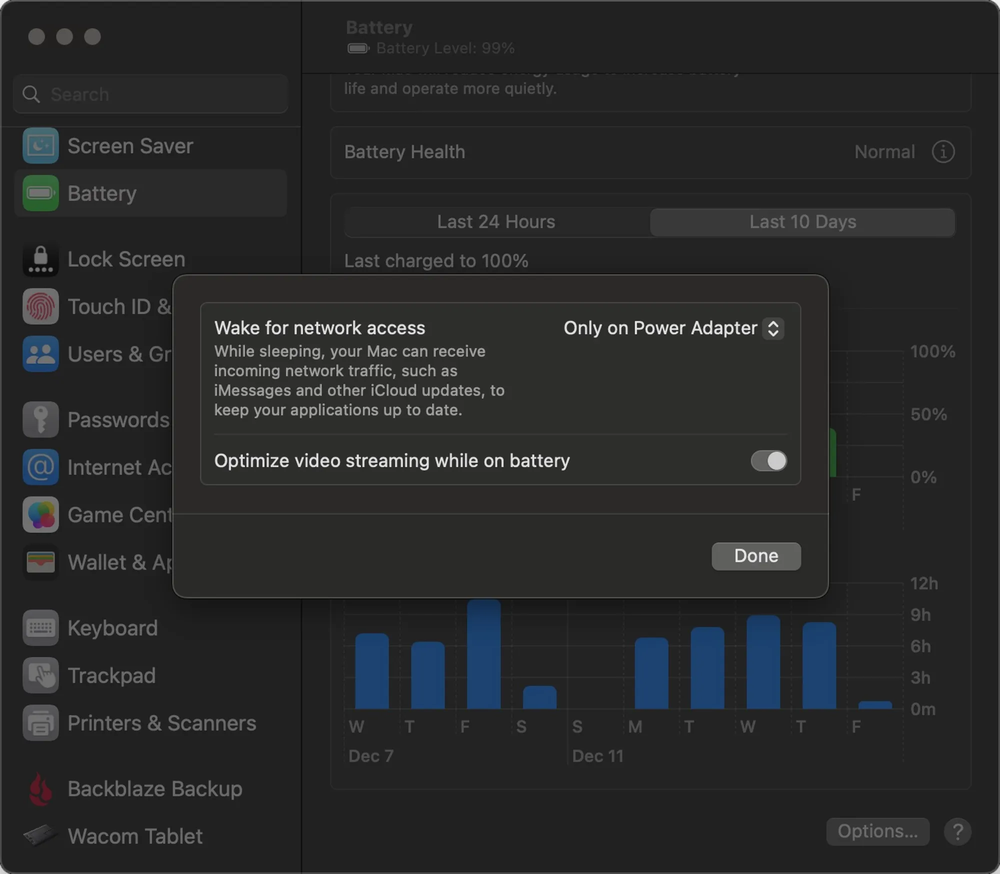Open Screen Saver settings label
This screenshot has height=874, width=1000.
point(130,146)
